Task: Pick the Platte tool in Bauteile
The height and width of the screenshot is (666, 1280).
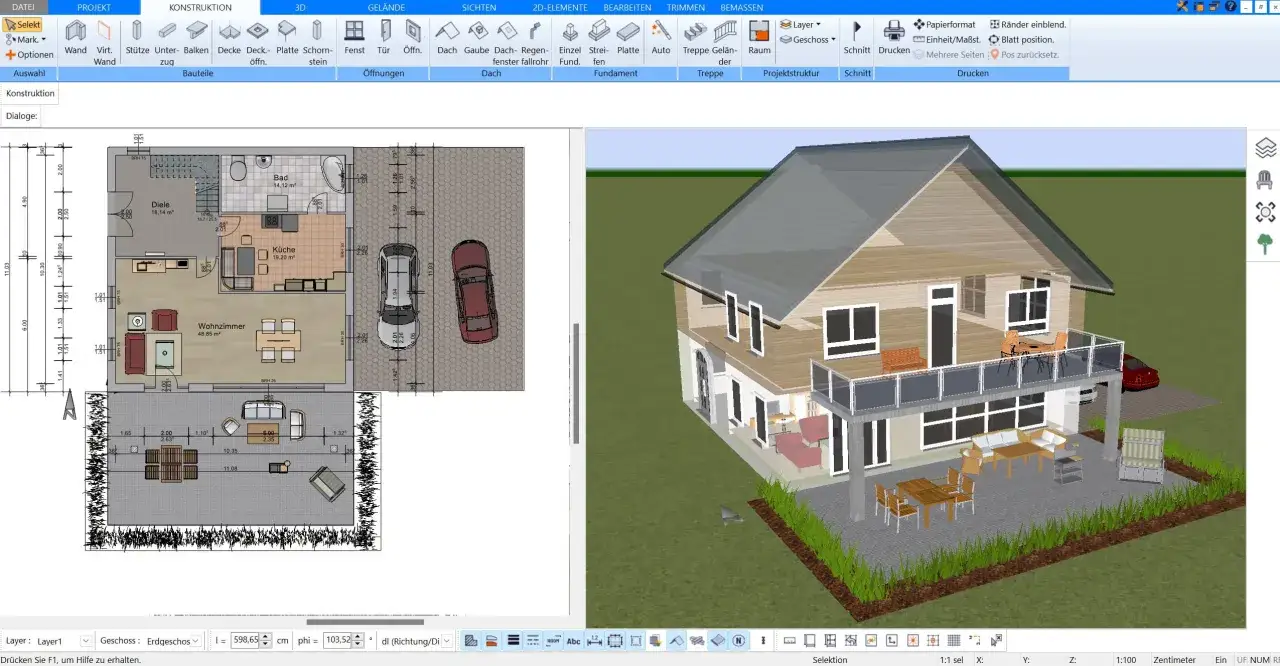Action: point(287,38)
